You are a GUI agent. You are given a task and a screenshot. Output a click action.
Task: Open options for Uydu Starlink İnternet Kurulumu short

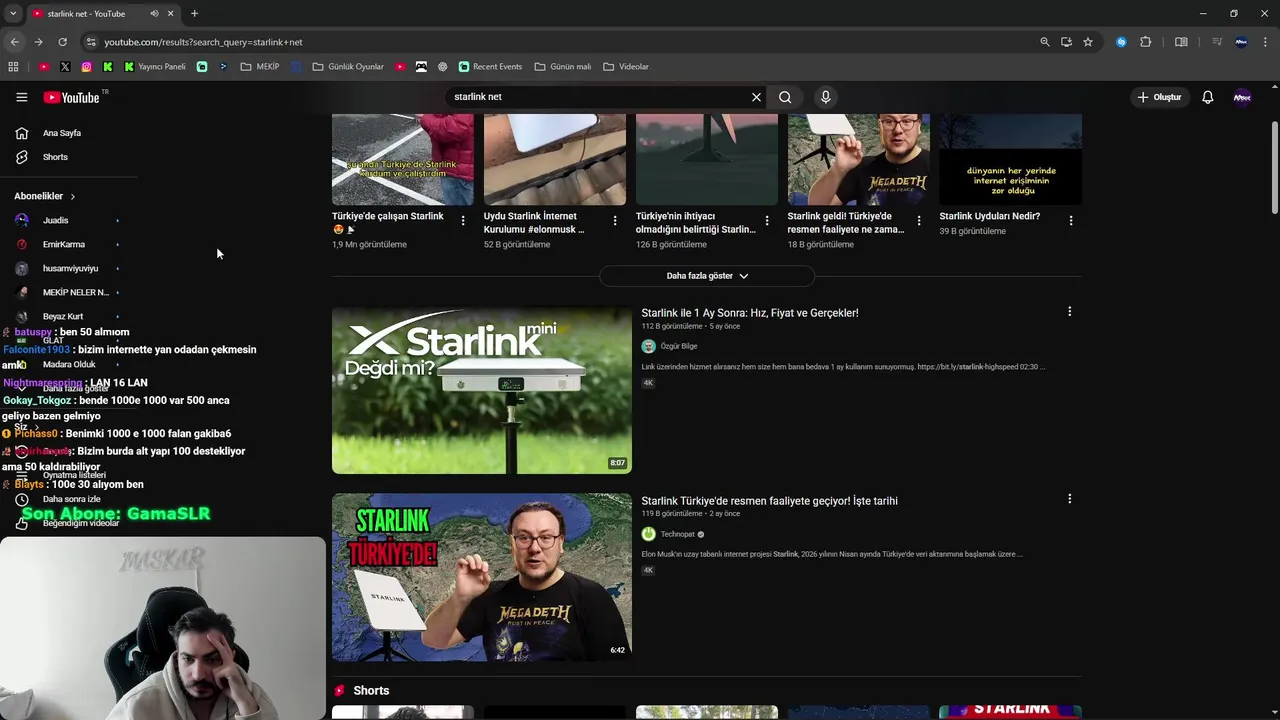point(615,221)
